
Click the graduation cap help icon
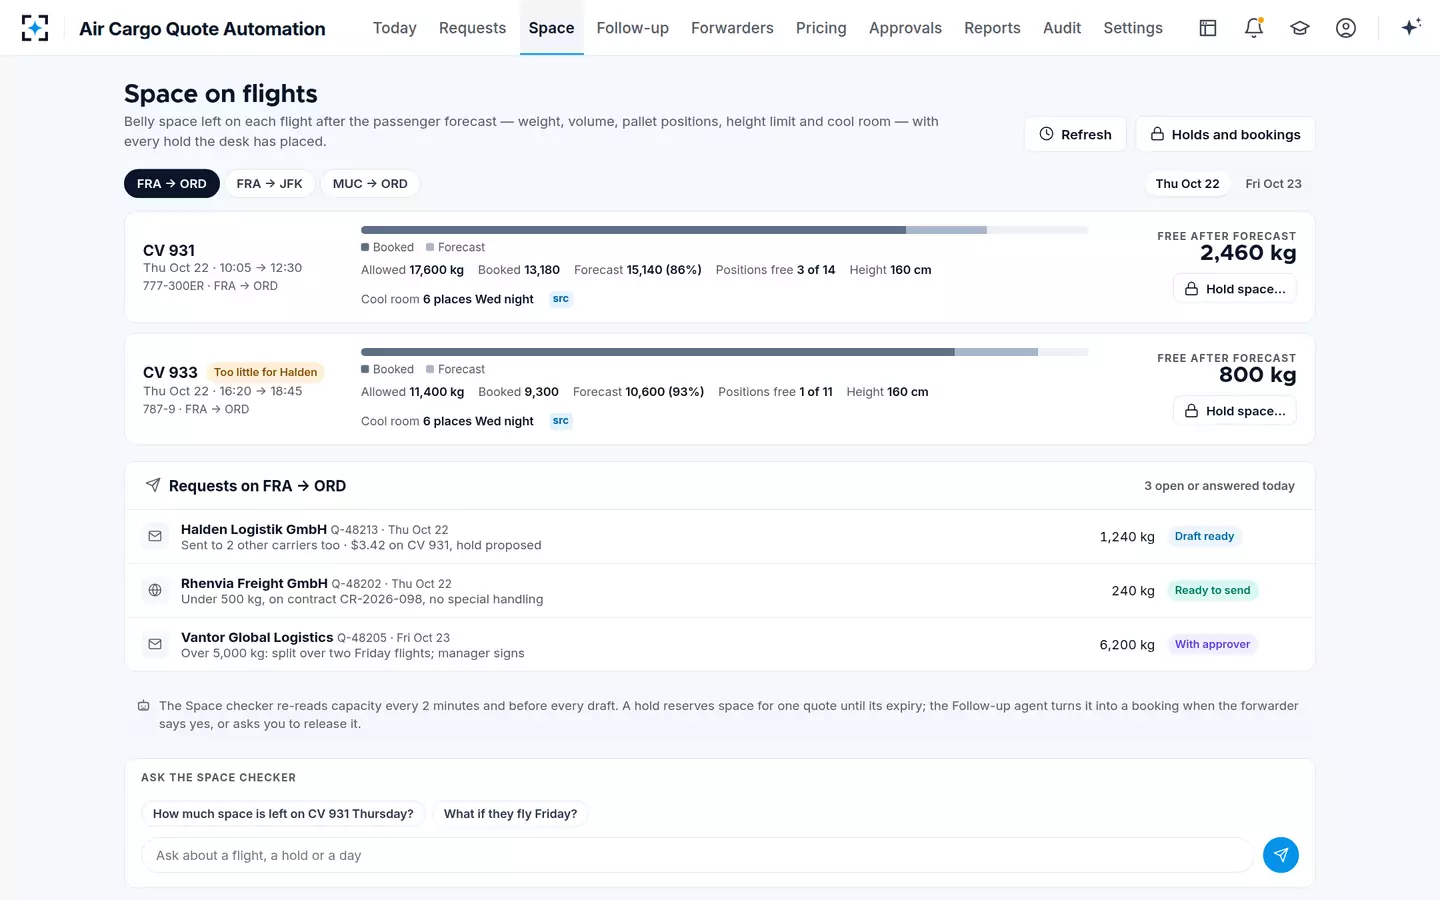pyautogui.click(x=1300, y=28)
